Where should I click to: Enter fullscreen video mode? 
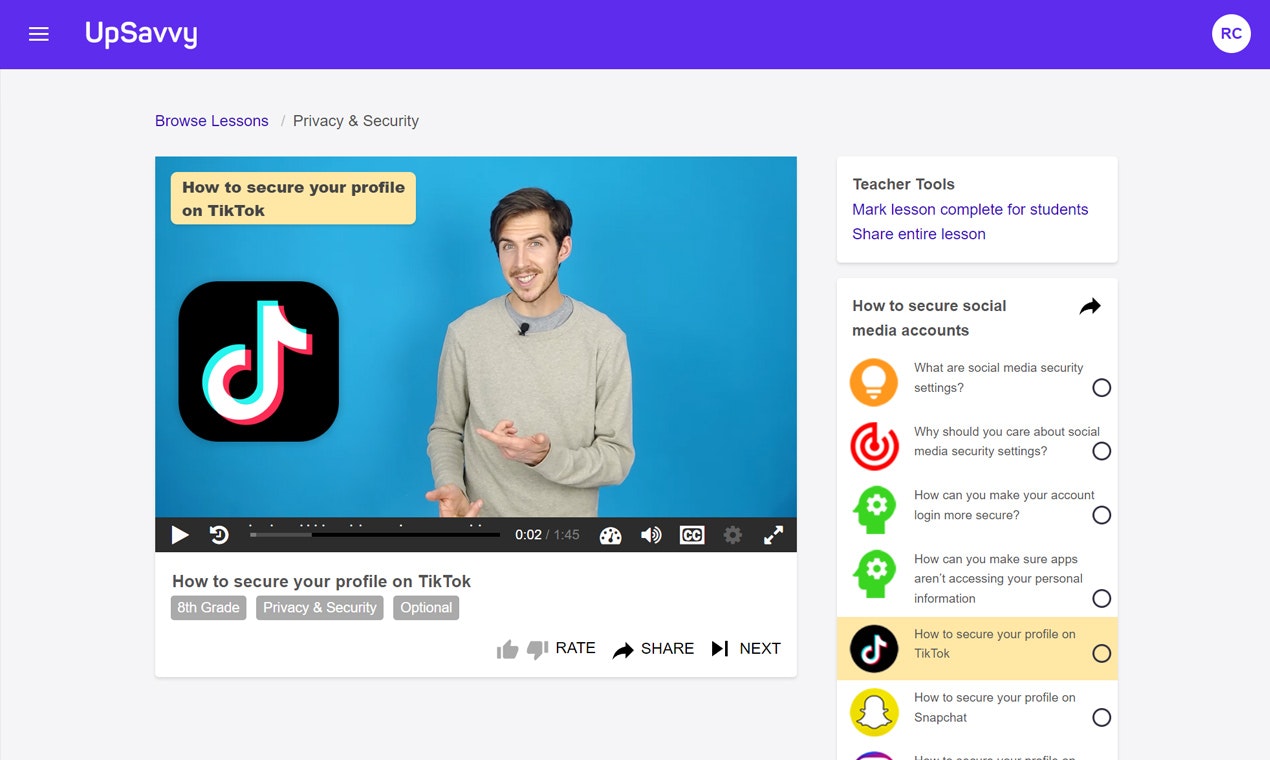click(x=773, y=535)
